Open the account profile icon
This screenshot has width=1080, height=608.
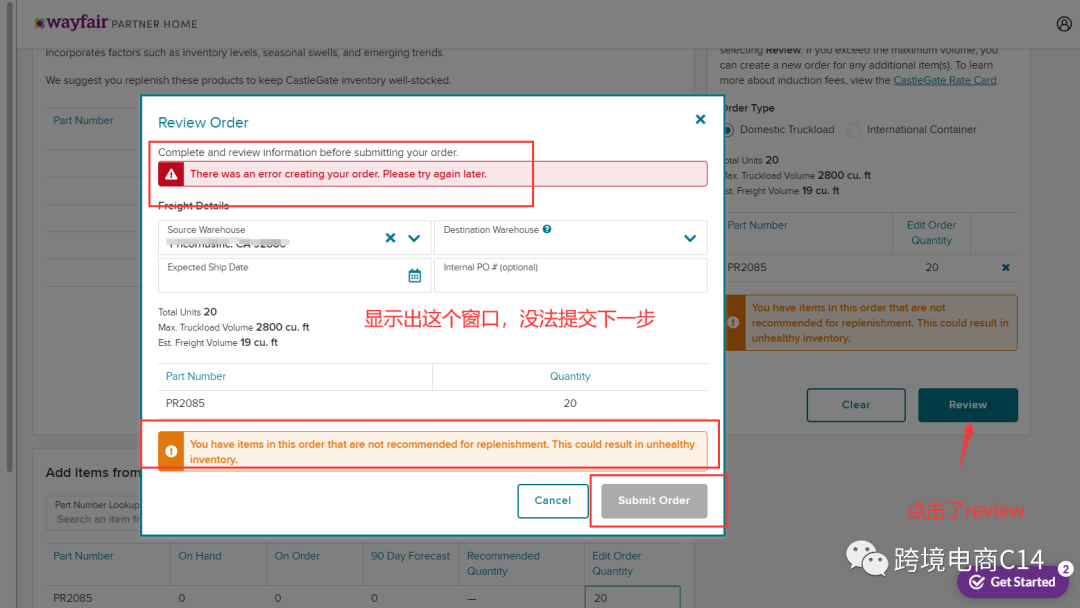tap(1063, 23)
